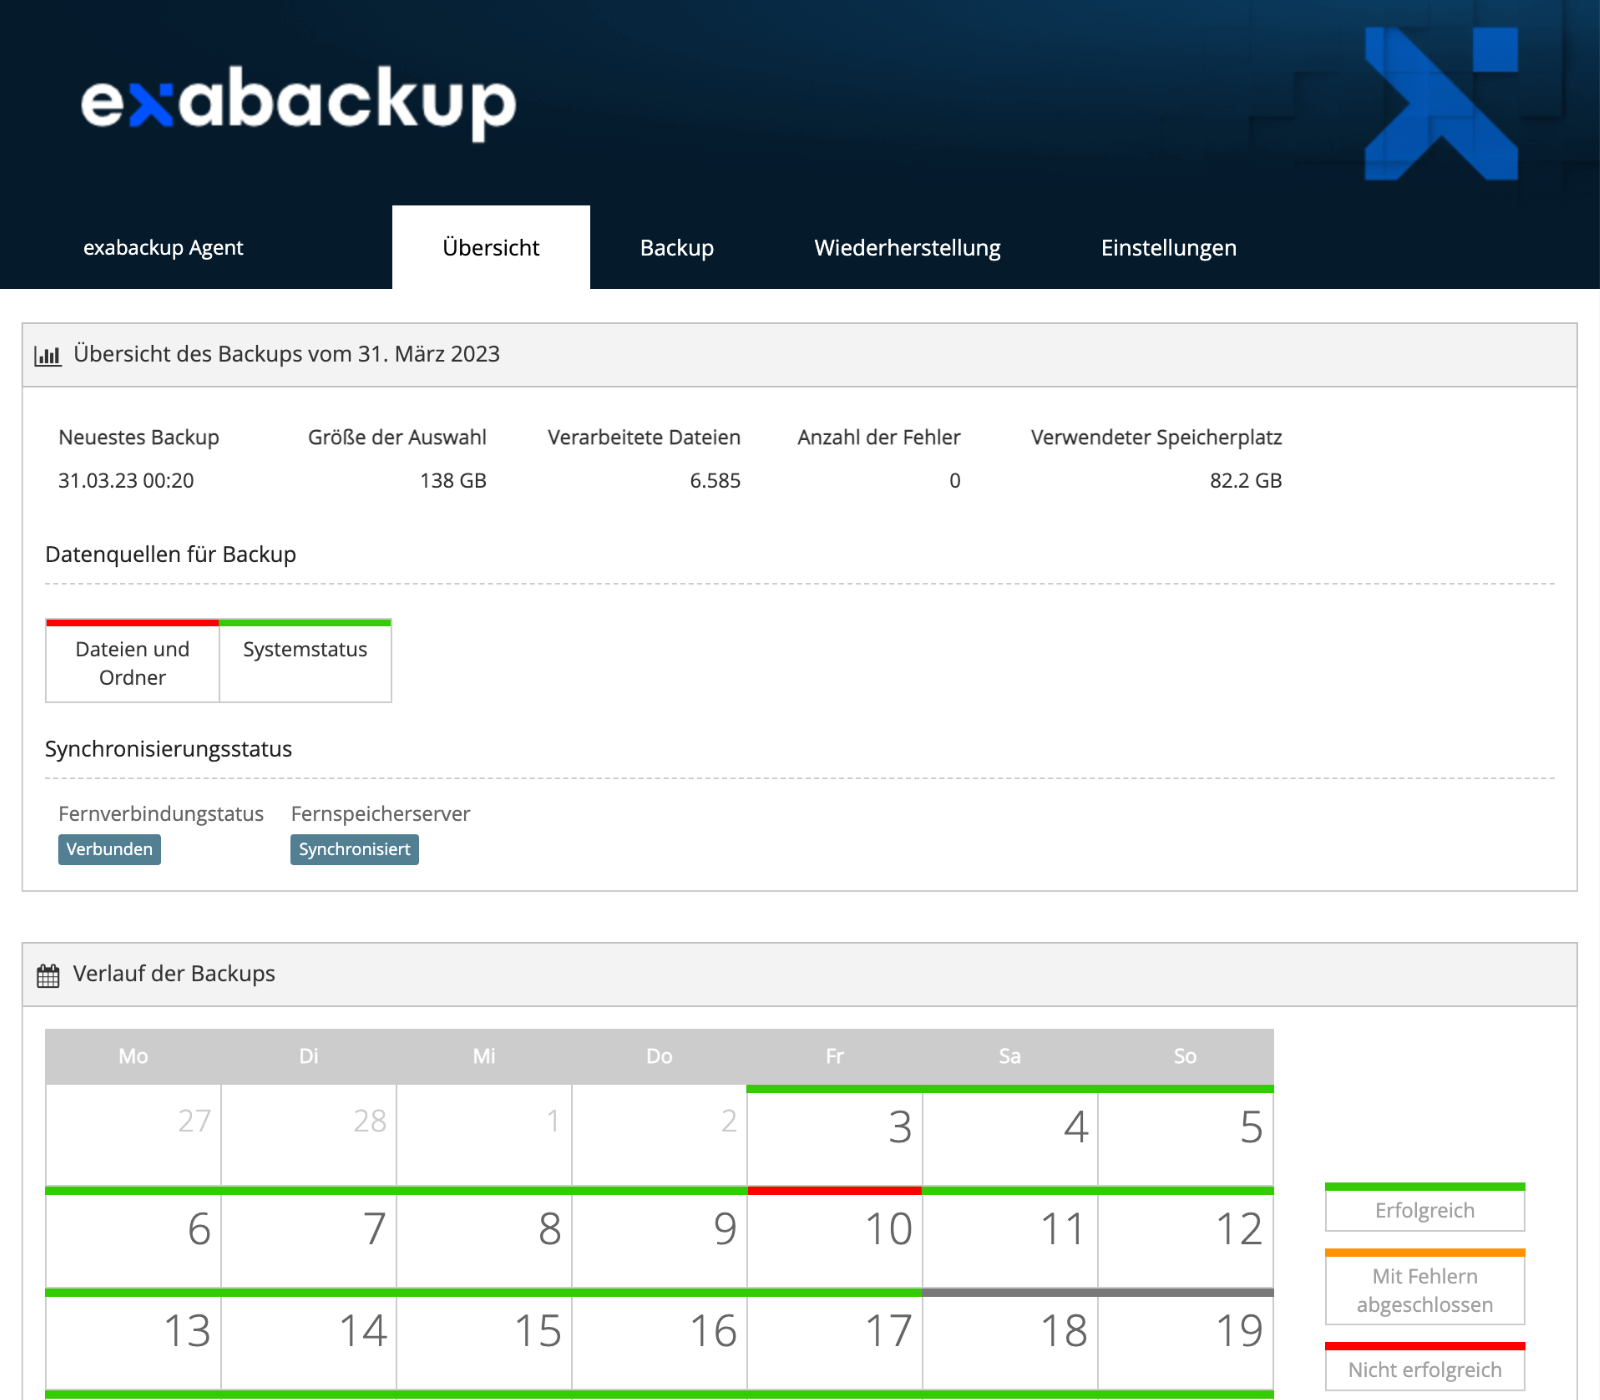Image resolution: width=1600 pixels, height=1400 pixels.
Task: Click the bar chart icon beside Übersicht des Backups
Action: pyautogui.click(x=48, y=355)
